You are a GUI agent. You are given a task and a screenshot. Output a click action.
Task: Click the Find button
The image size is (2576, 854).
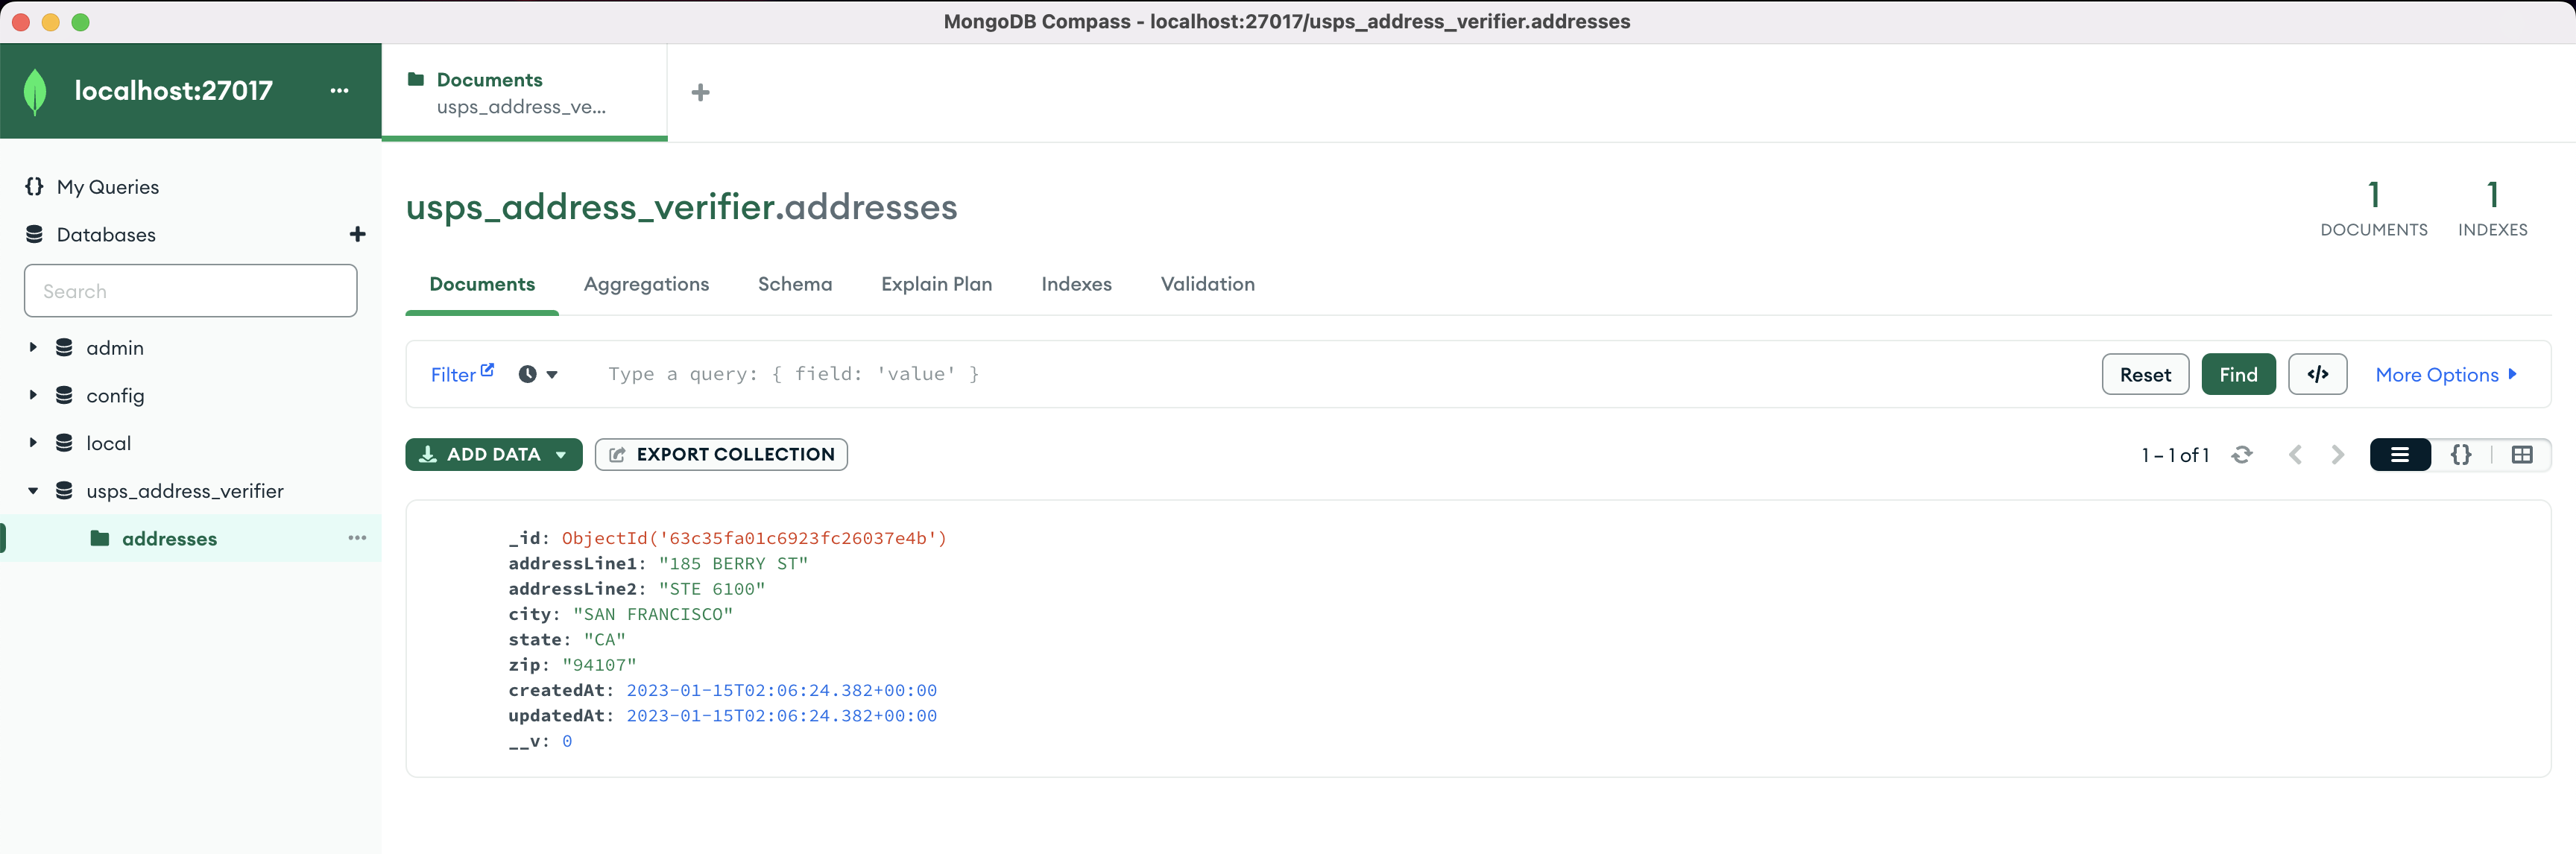click(x=2237, y=374)
